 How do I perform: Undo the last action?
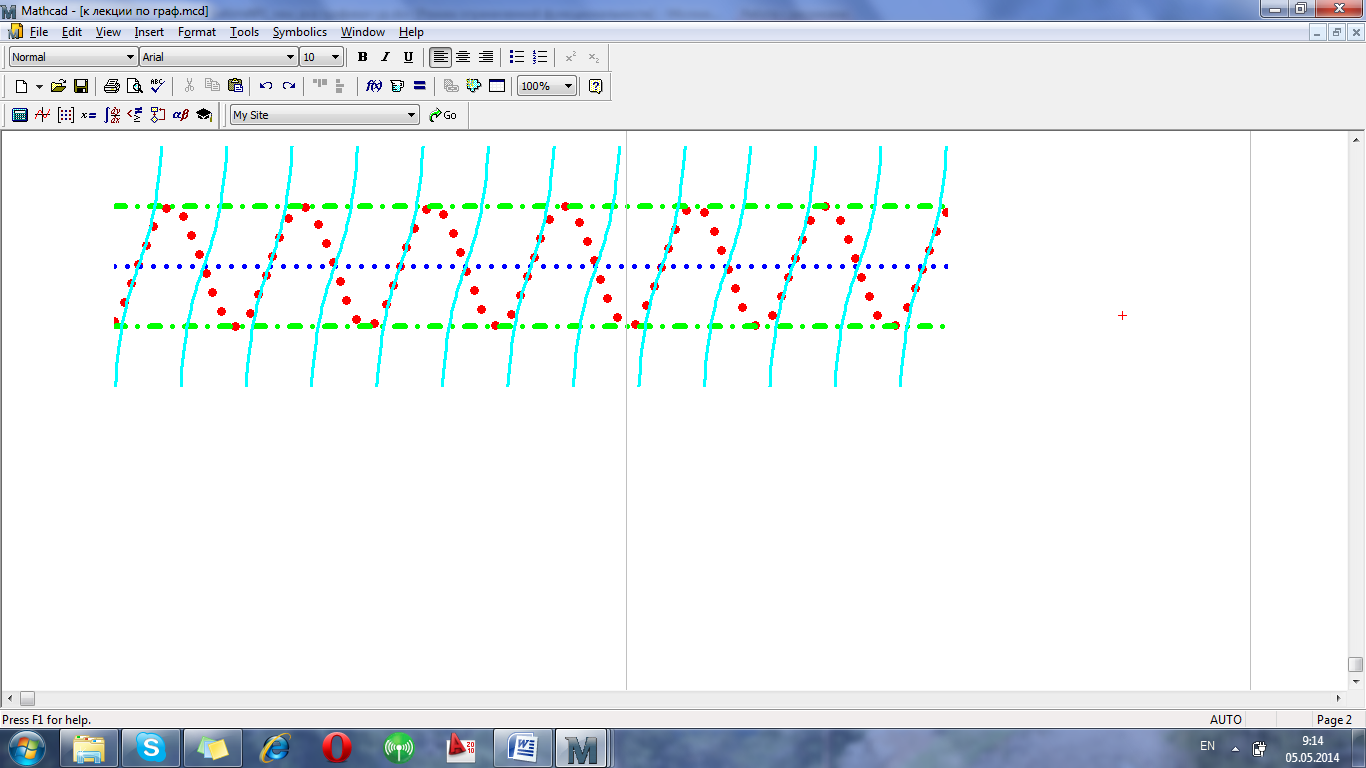[266, 86]
